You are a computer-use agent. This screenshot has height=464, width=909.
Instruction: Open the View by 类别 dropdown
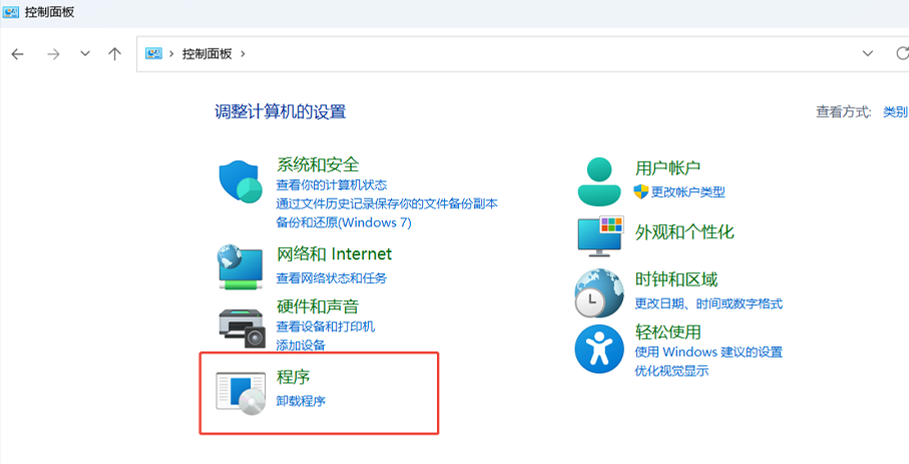[x=894, y=112]
